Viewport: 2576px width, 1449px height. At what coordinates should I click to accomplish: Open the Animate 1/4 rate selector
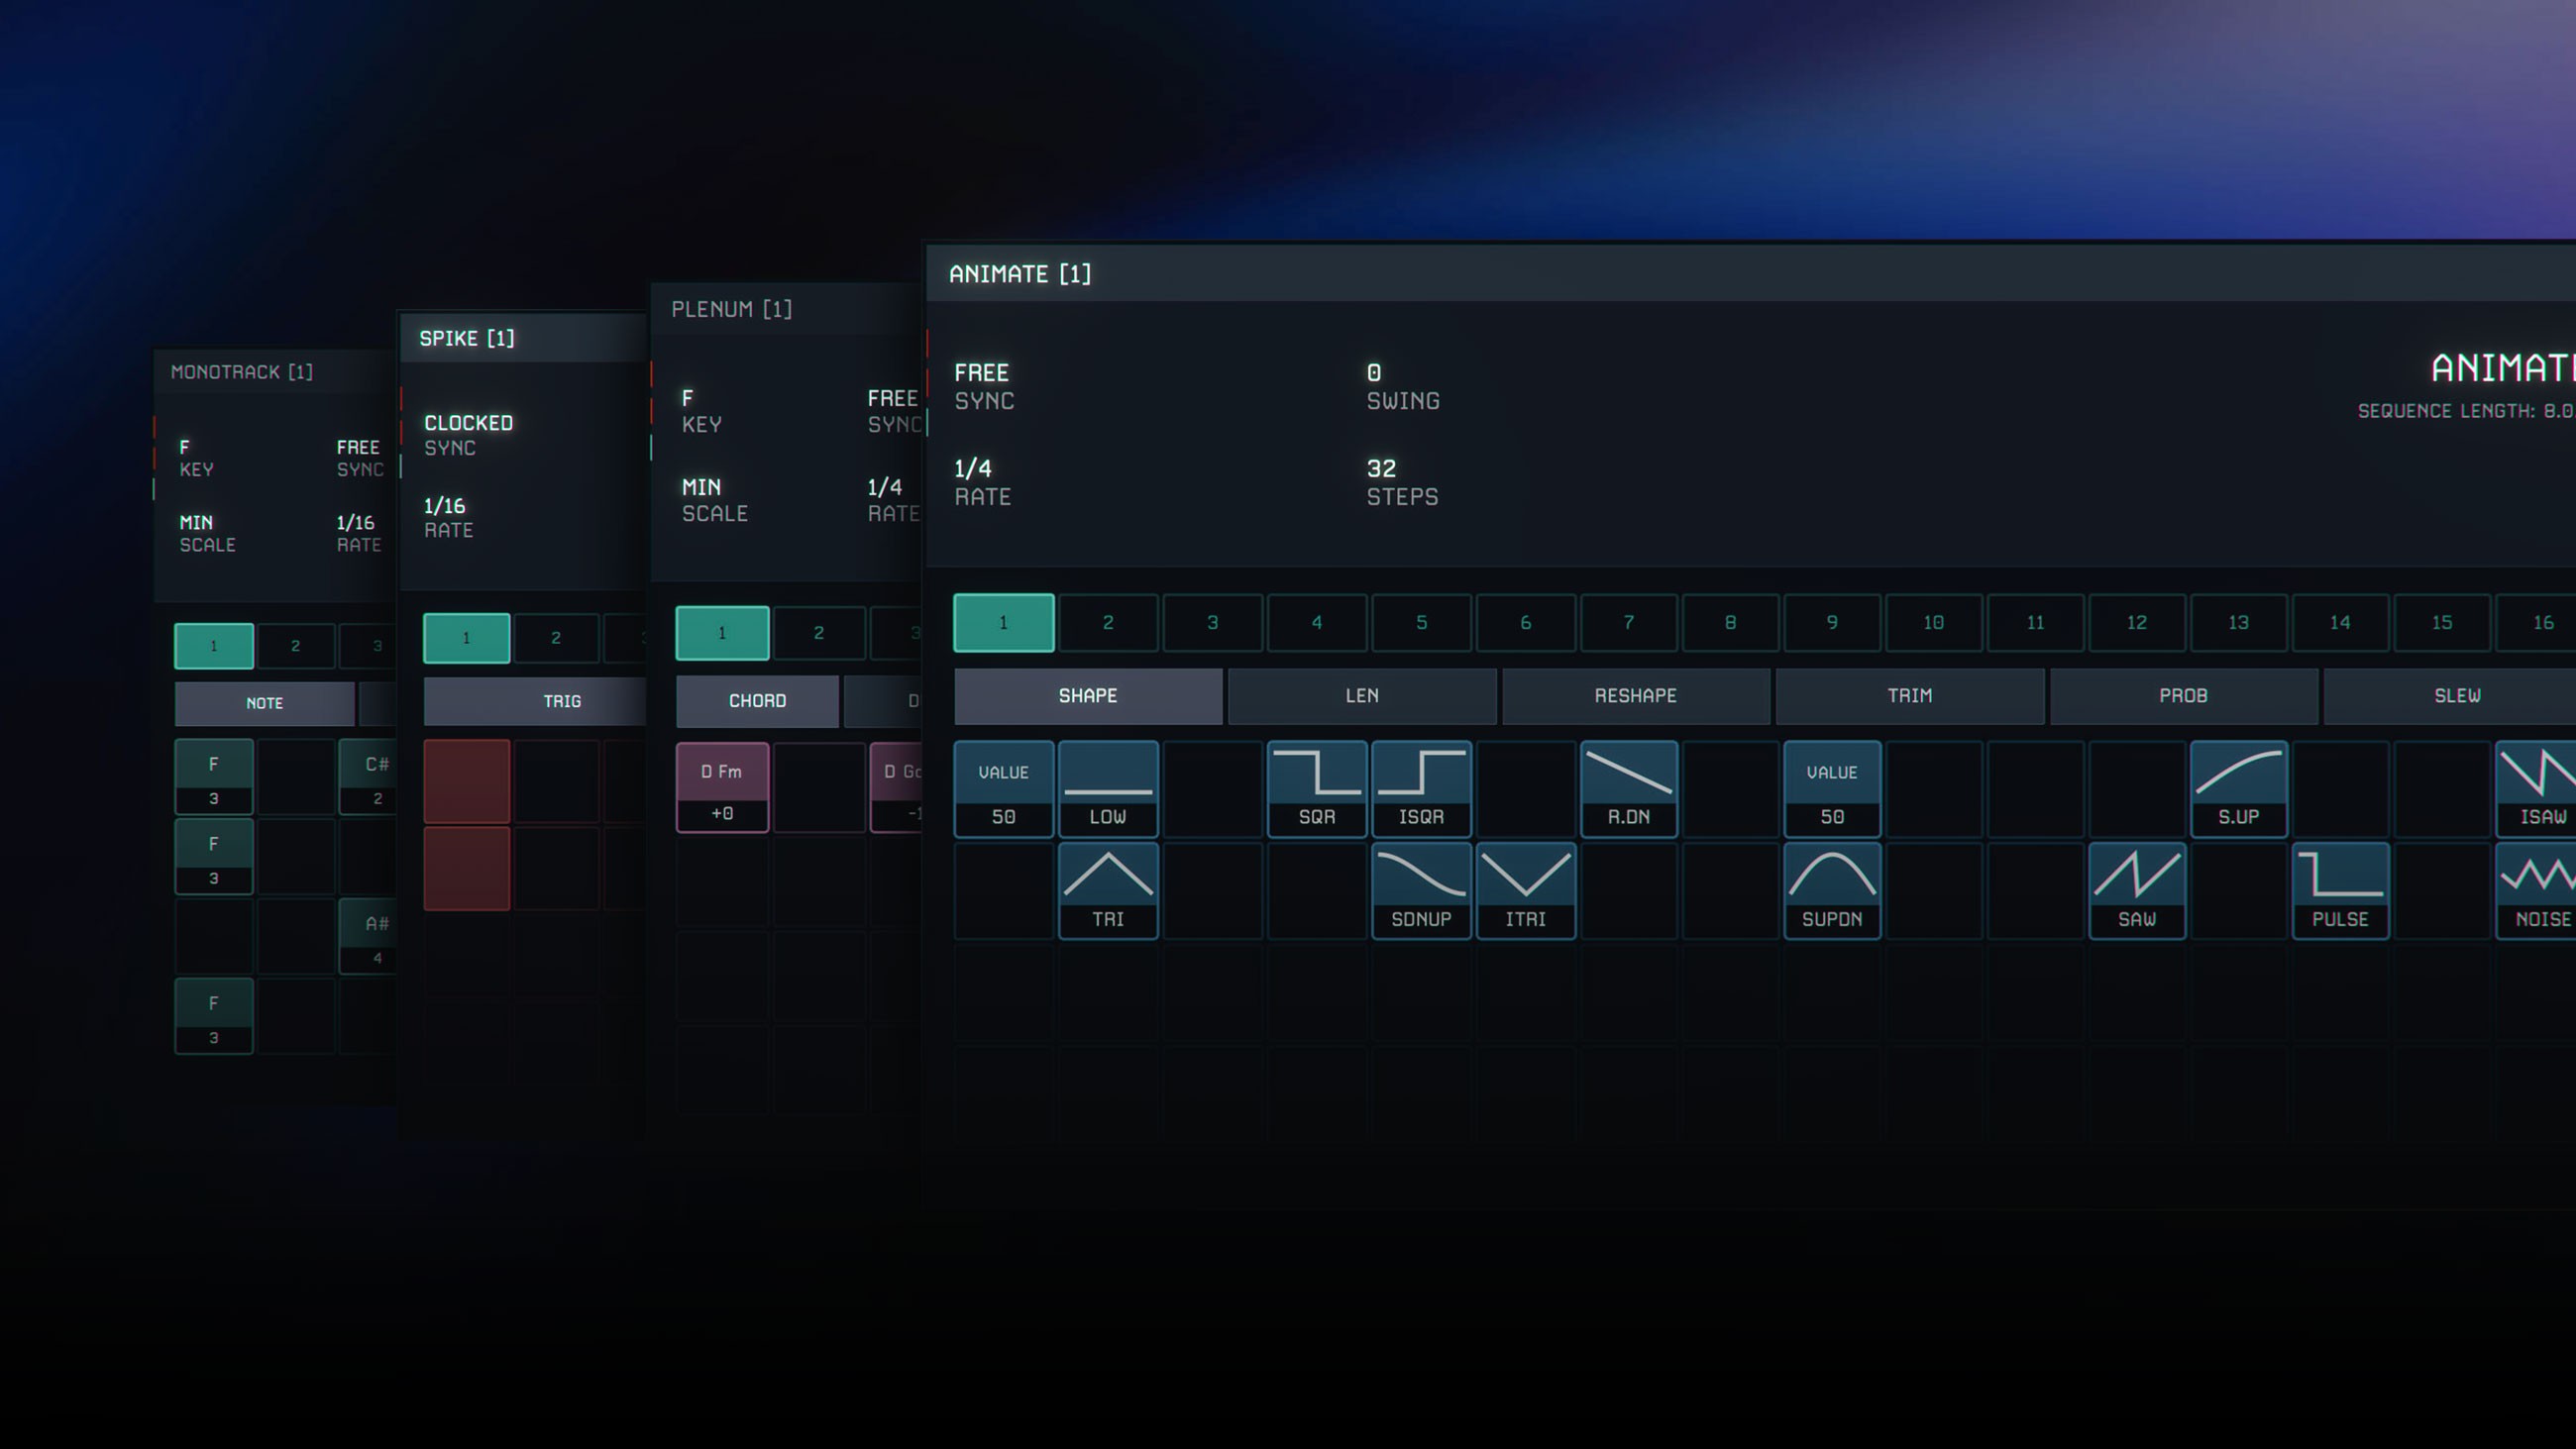[981, 481]
